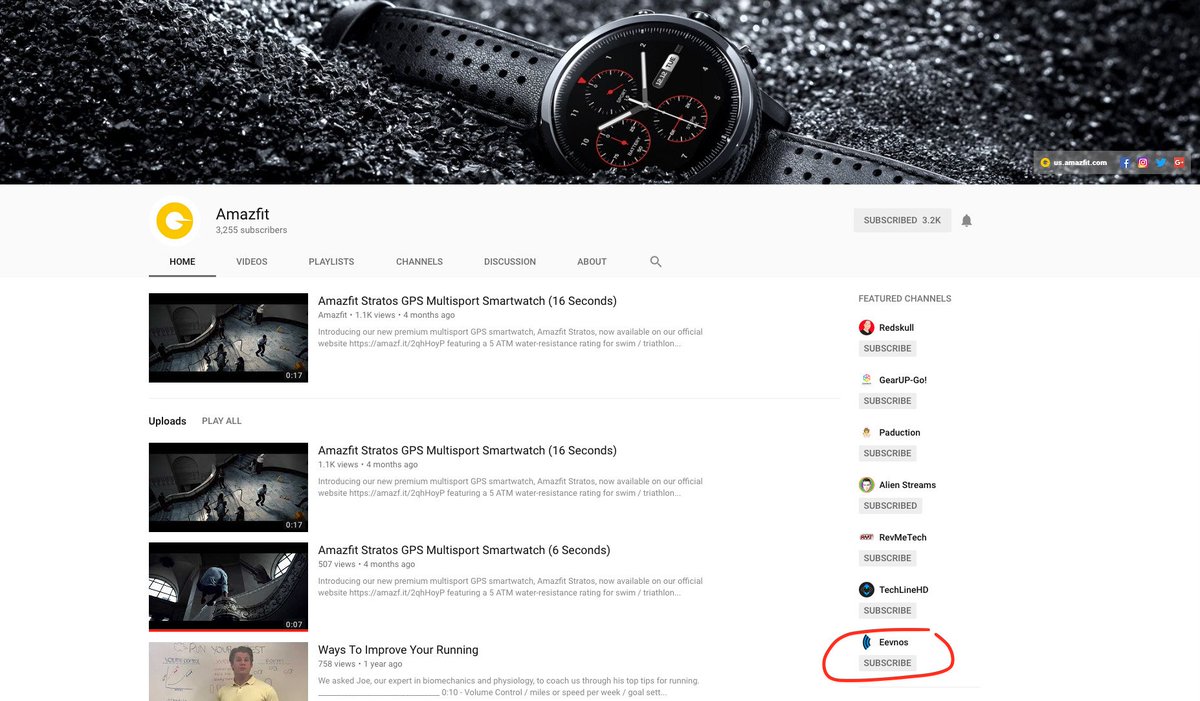Click the 758 views • 1 year ago text
Image resolution: width=1200 pixels, height=701 pixels.
point(360,664)
